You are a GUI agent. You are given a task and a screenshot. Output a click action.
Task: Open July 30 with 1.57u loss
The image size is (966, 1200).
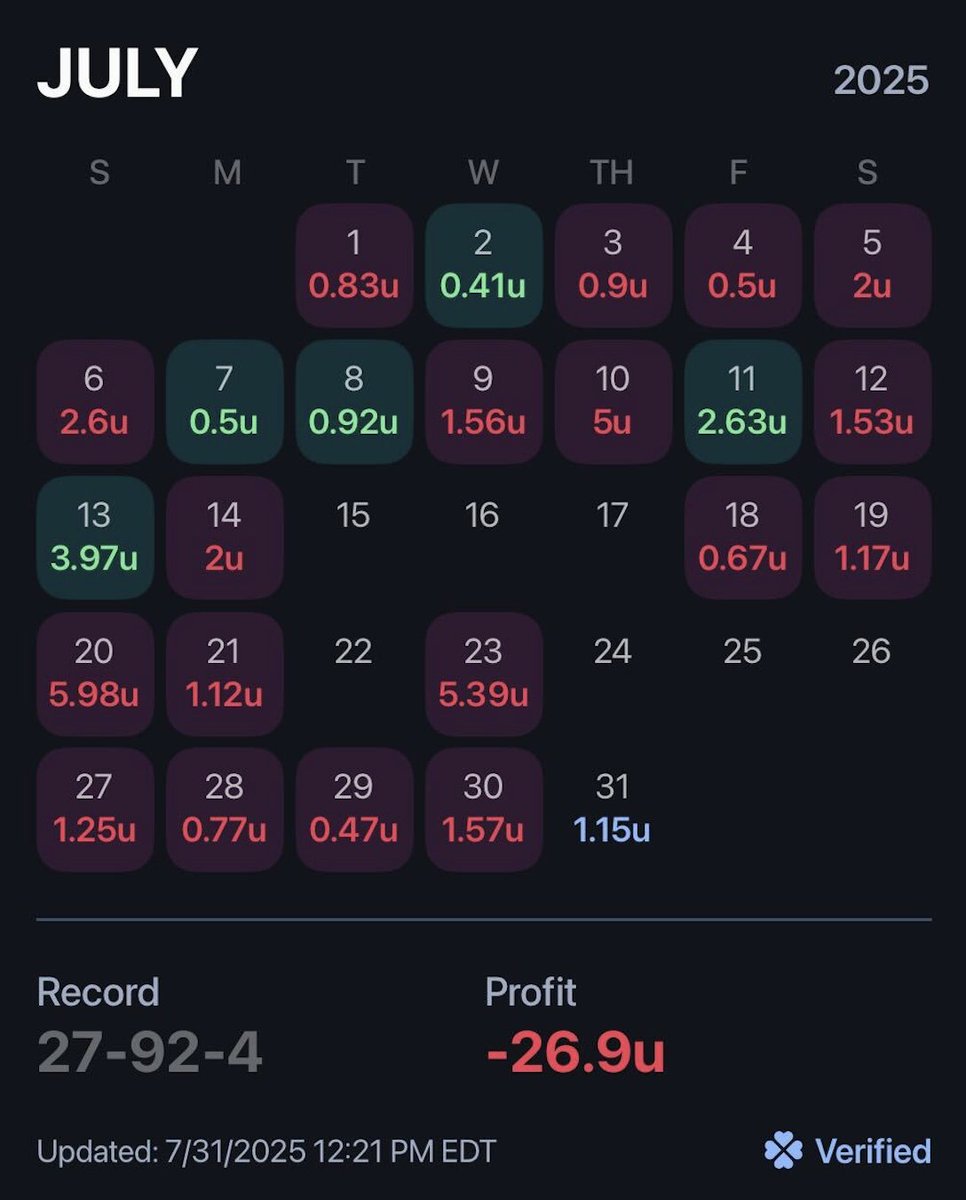(x=483, y=809)
